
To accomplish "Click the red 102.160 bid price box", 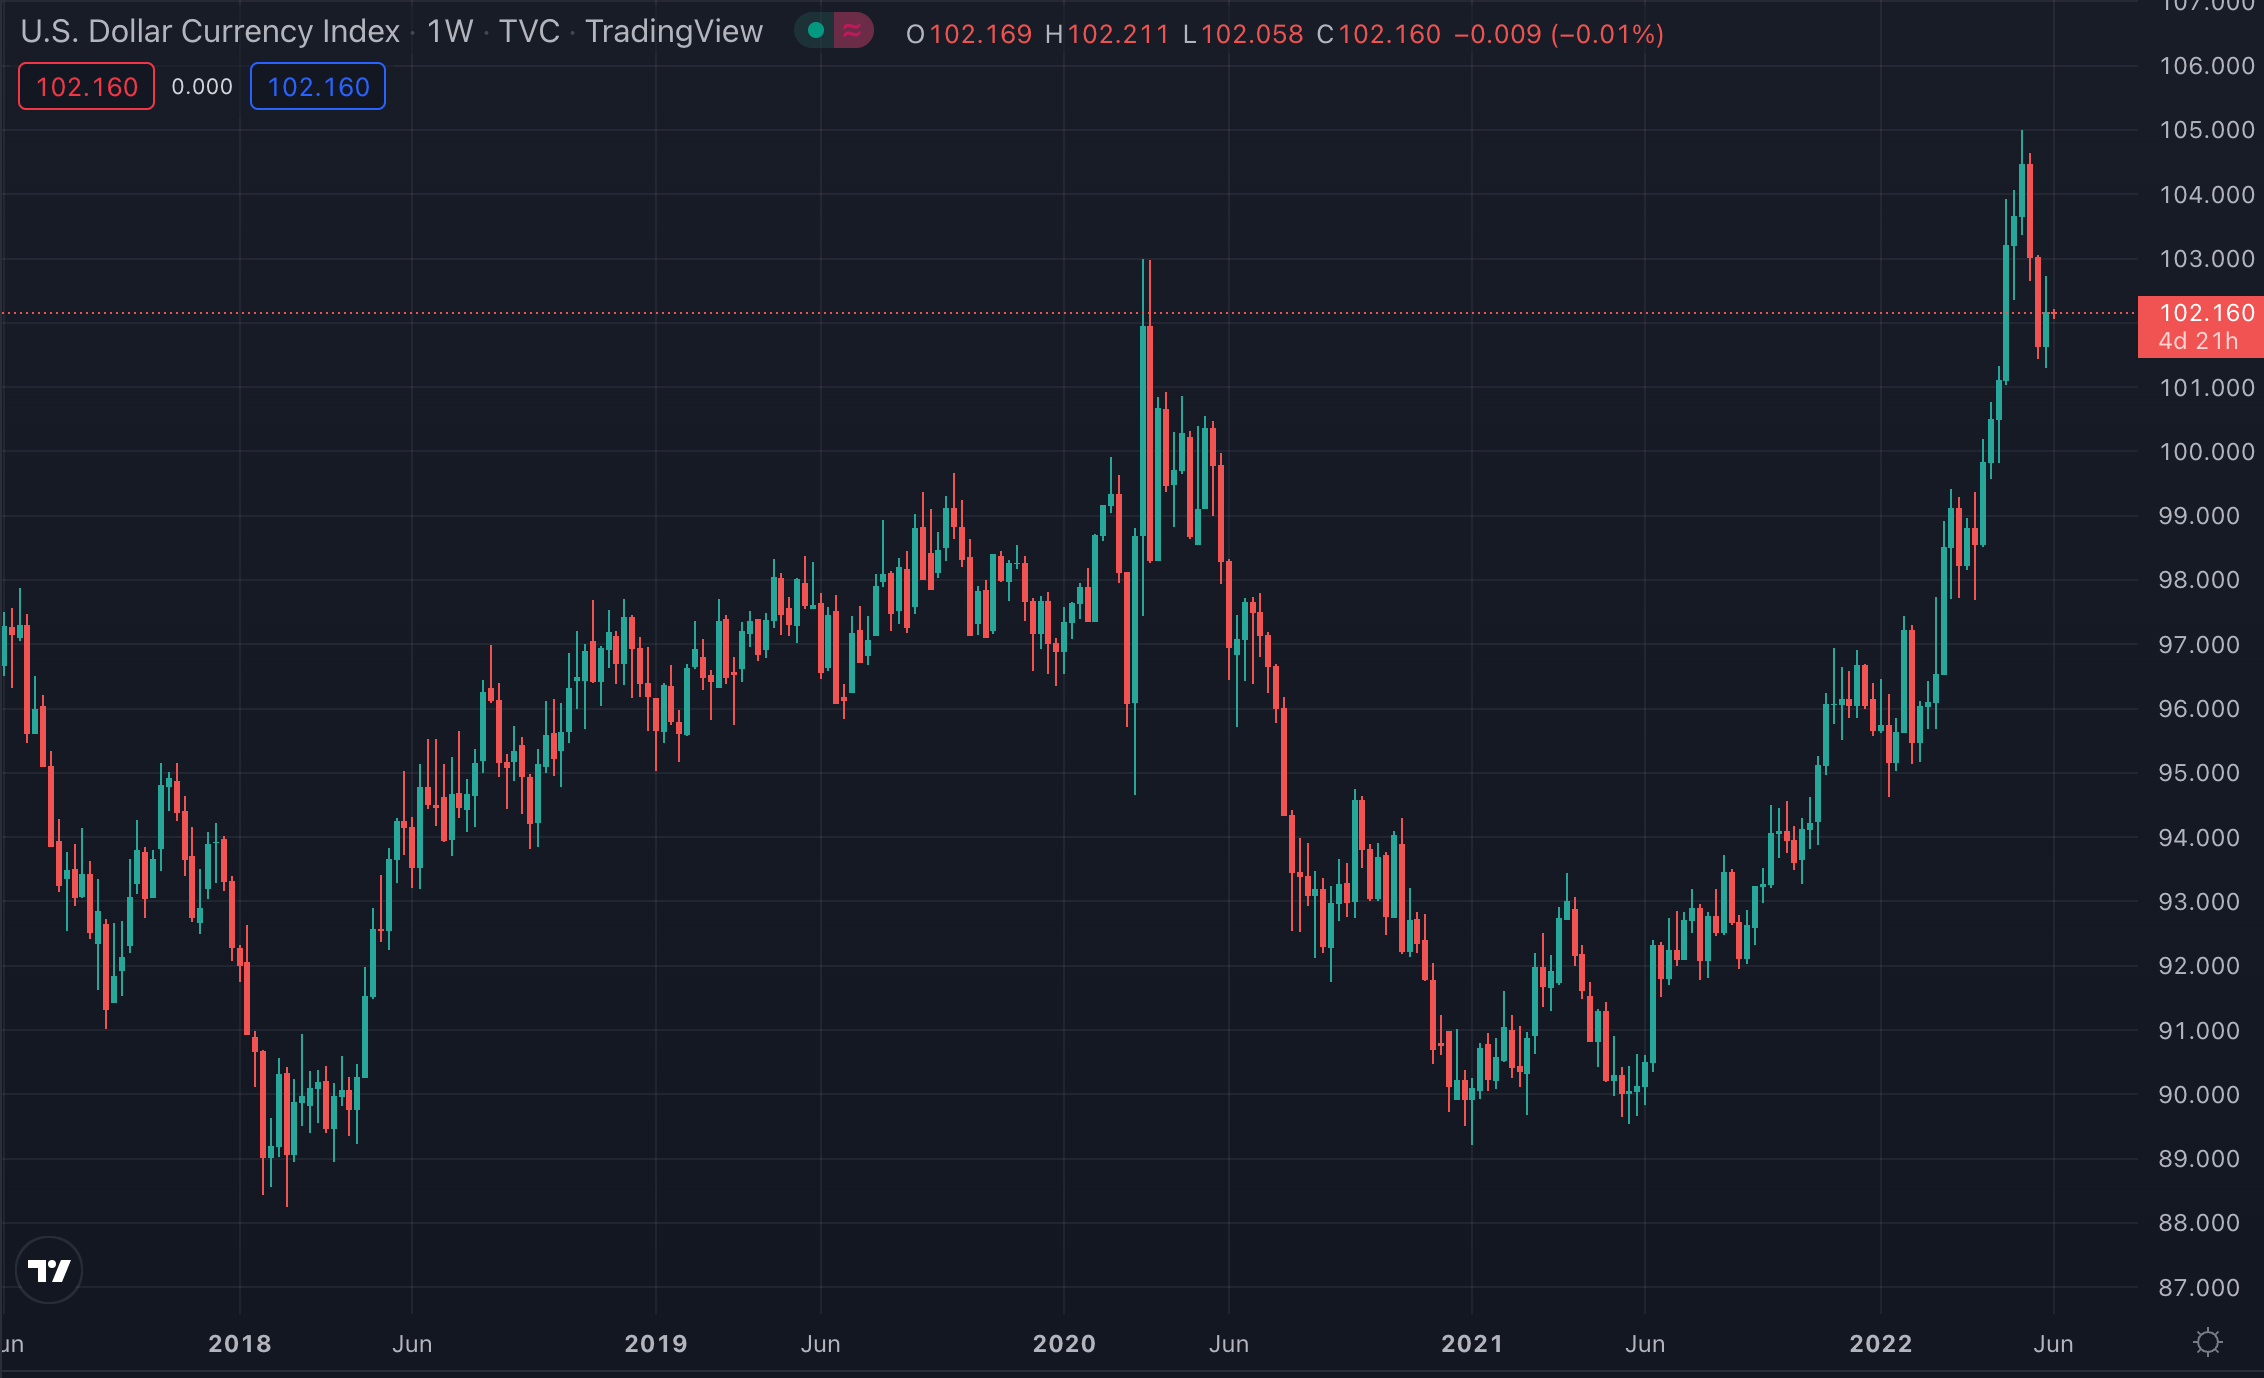I will (x=87, y=86).
